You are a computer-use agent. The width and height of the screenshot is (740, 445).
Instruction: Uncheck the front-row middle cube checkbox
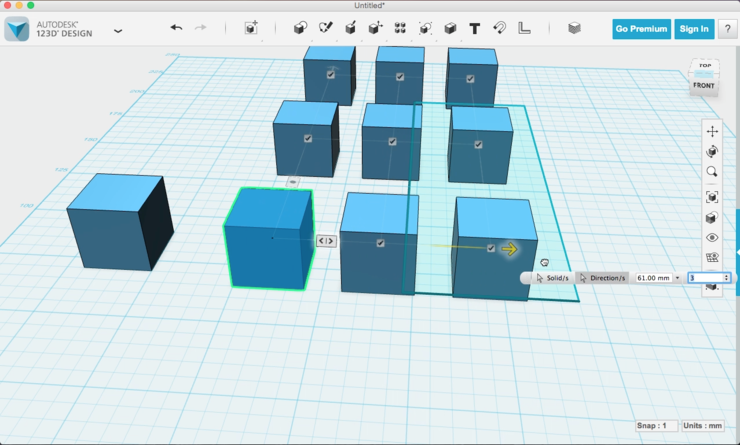pos(380,243)
